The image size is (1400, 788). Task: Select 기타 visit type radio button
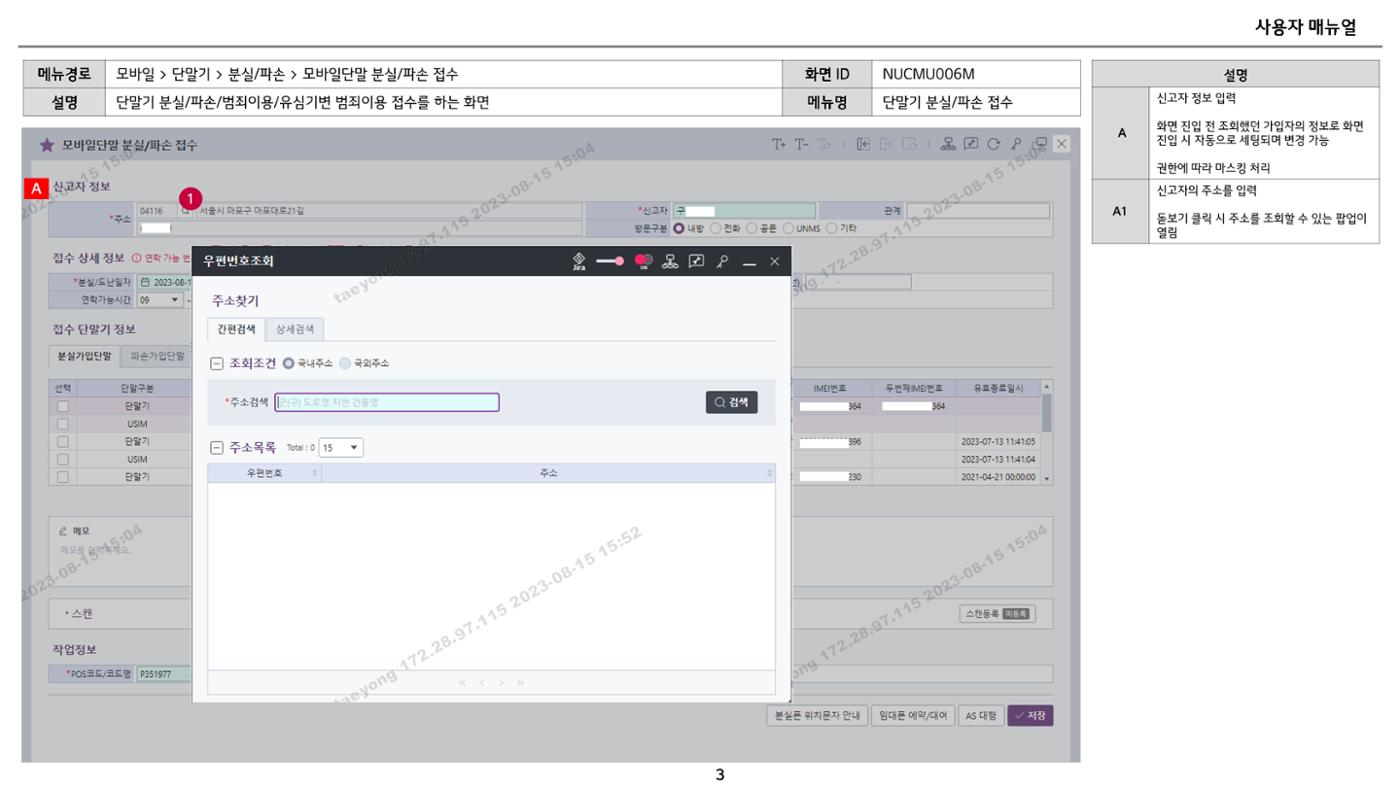831,228
